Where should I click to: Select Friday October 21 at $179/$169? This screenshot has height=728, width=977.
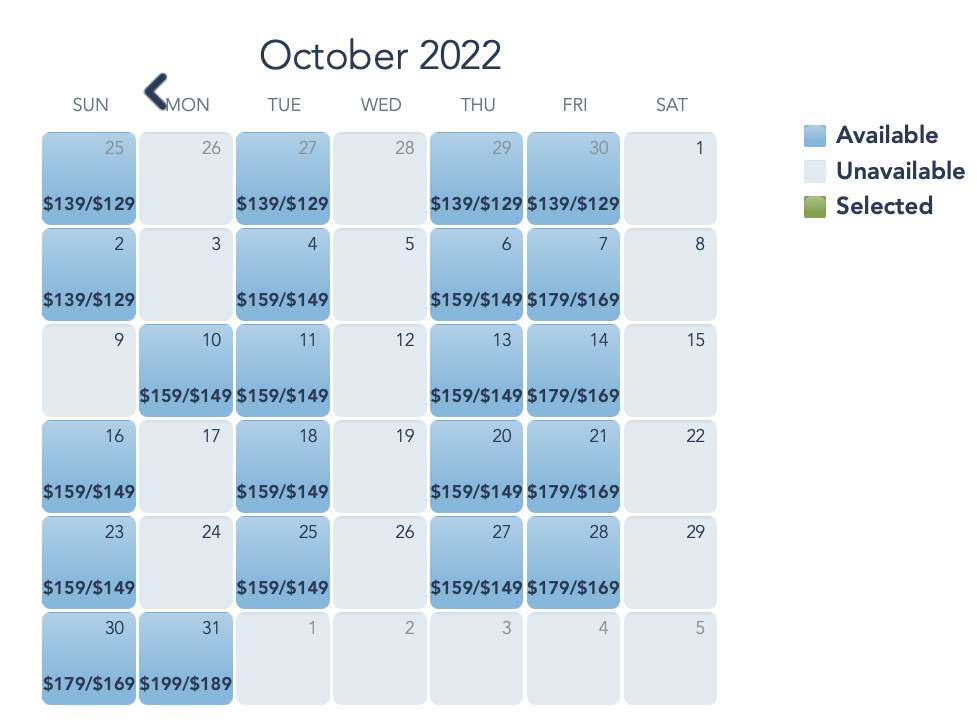point(574,466)
